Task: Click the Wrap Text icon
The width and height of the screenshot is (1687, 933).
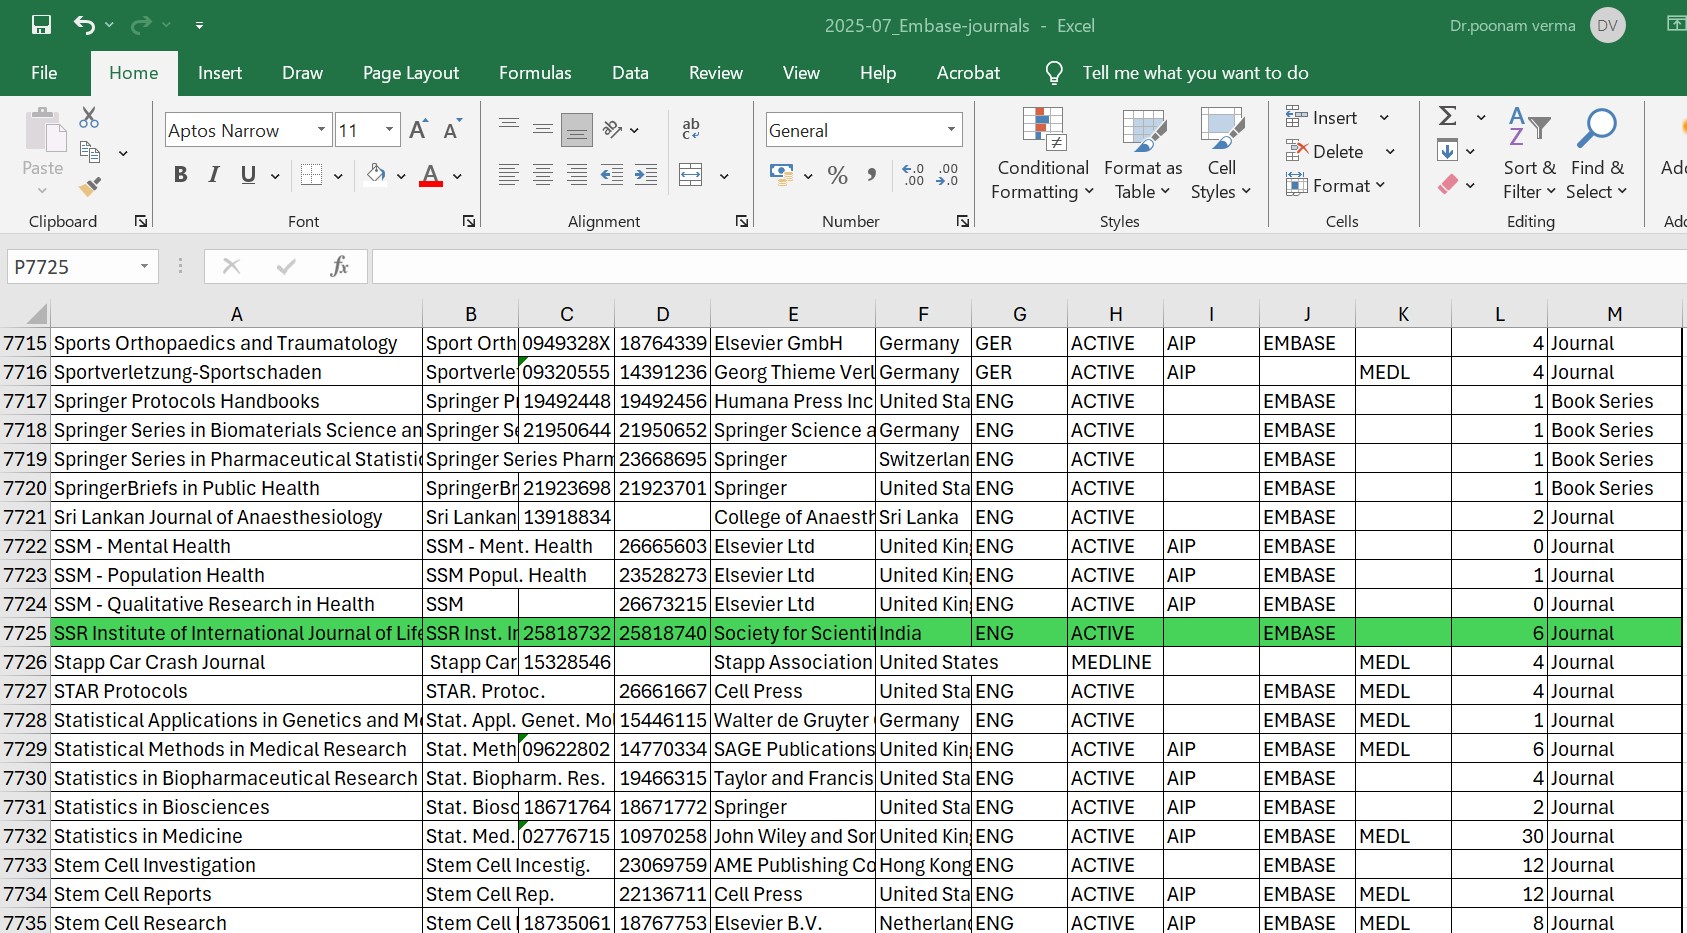Action: (x=691, y=129)
